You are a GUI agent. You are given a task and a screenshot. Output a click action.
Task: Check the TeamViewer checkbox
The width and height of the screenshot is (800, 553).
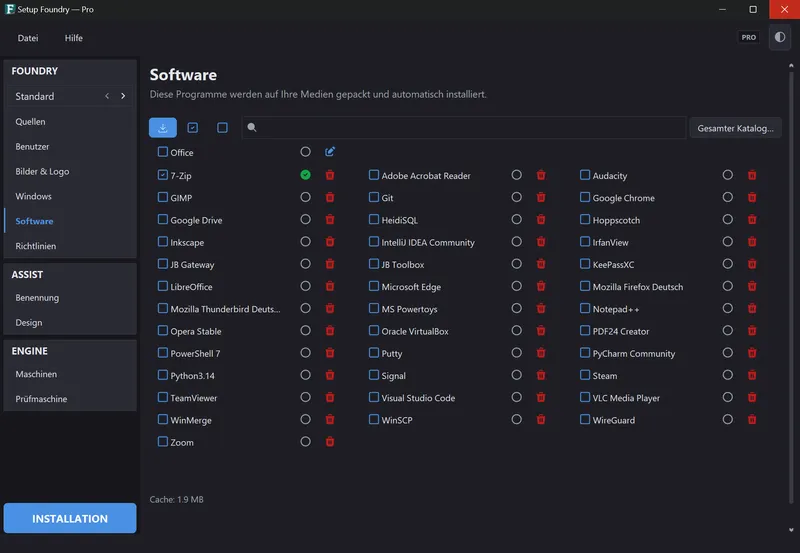coord(163,397)
